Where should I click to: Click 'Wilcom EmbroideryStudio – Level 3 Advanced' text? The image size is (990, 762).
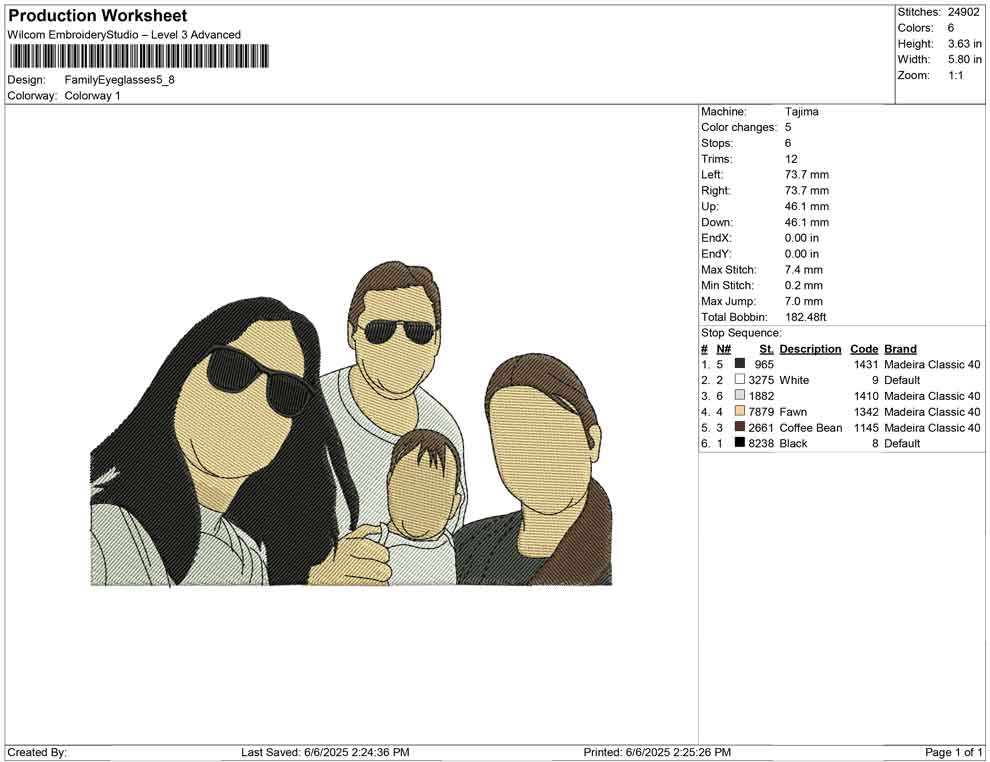[x=124, y=35]
